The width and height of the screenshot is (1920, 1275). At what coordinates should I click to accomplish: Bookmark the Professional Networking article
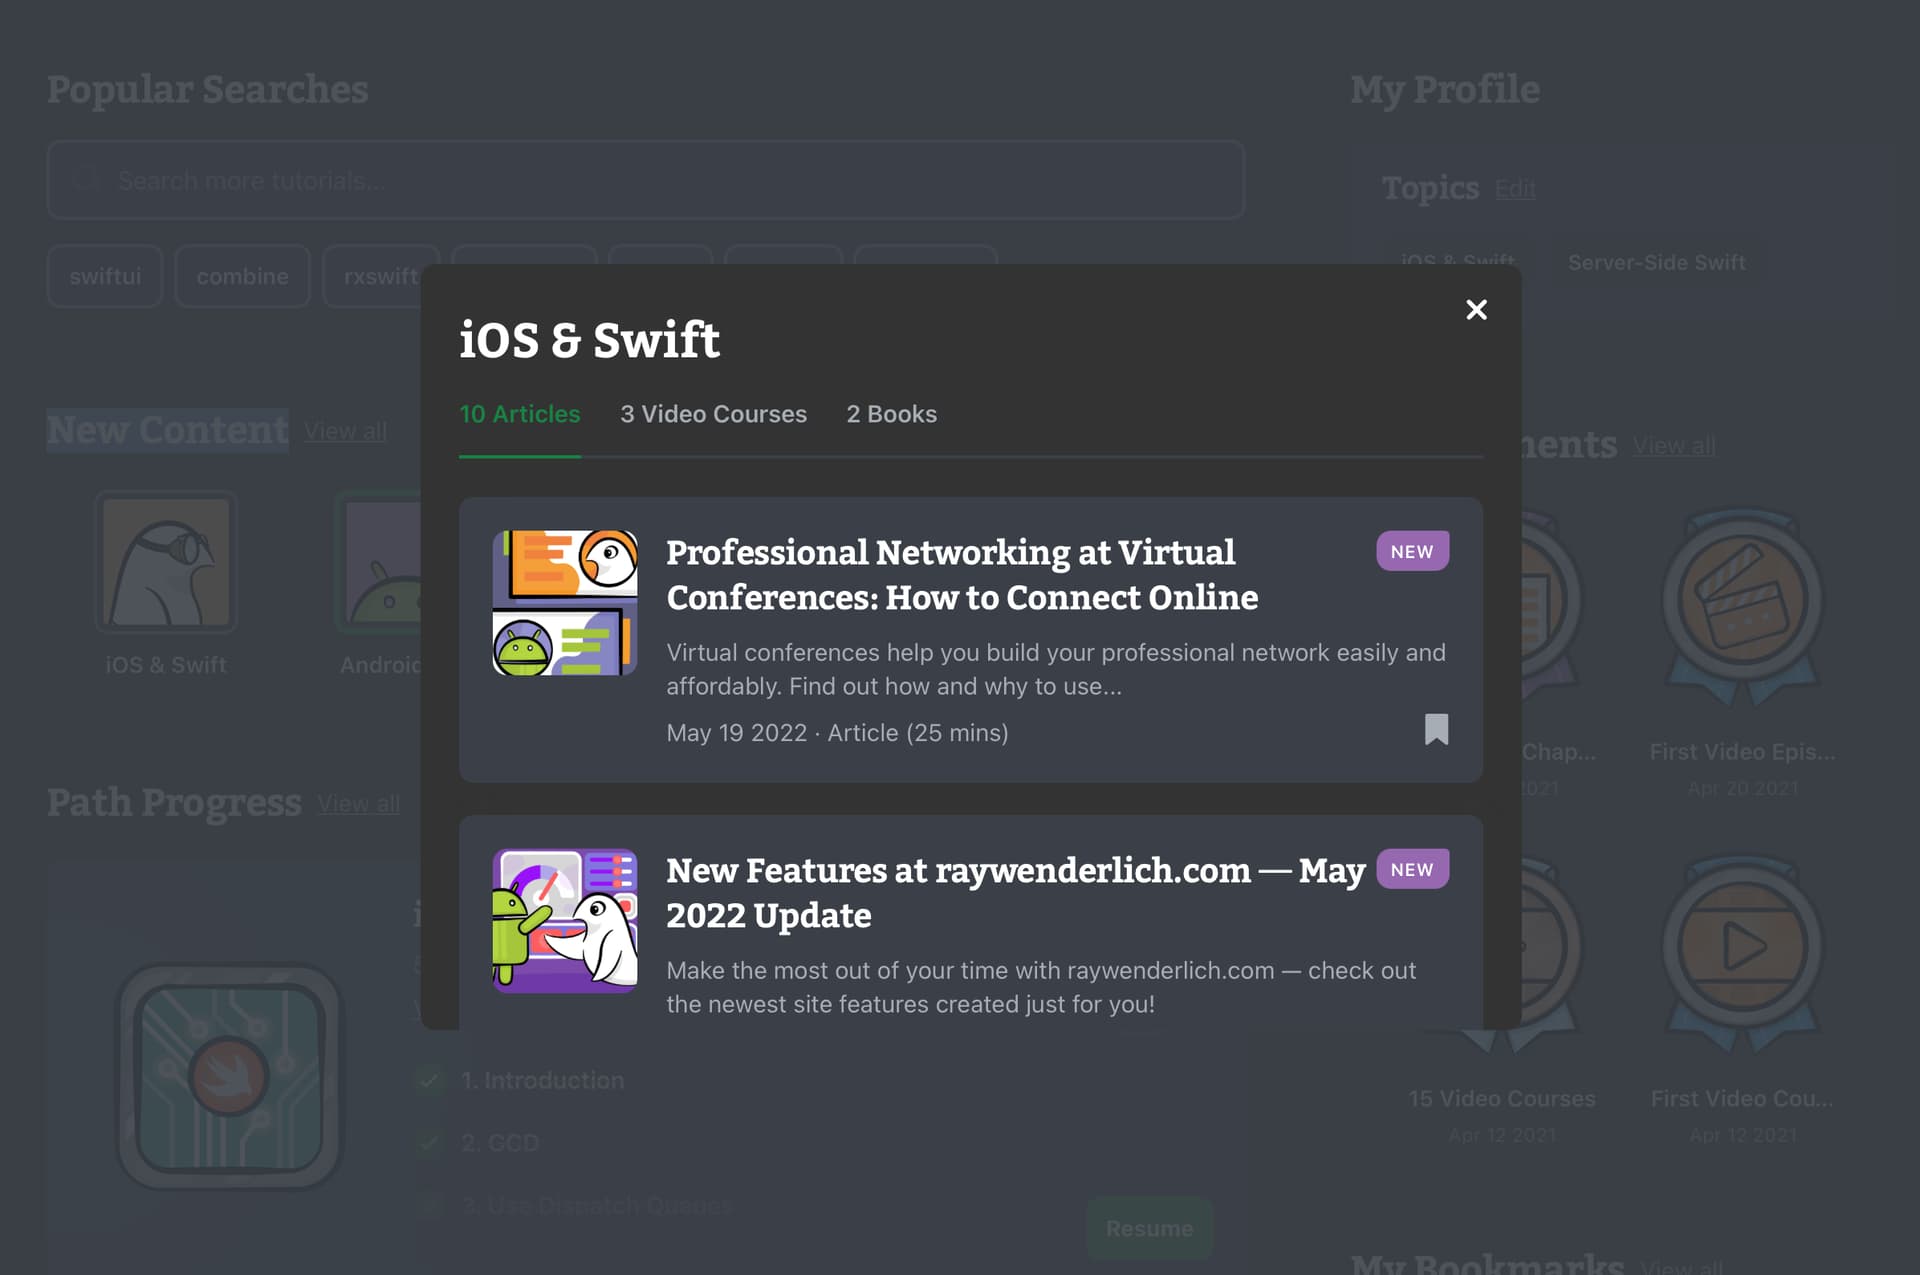(1436, 729)
